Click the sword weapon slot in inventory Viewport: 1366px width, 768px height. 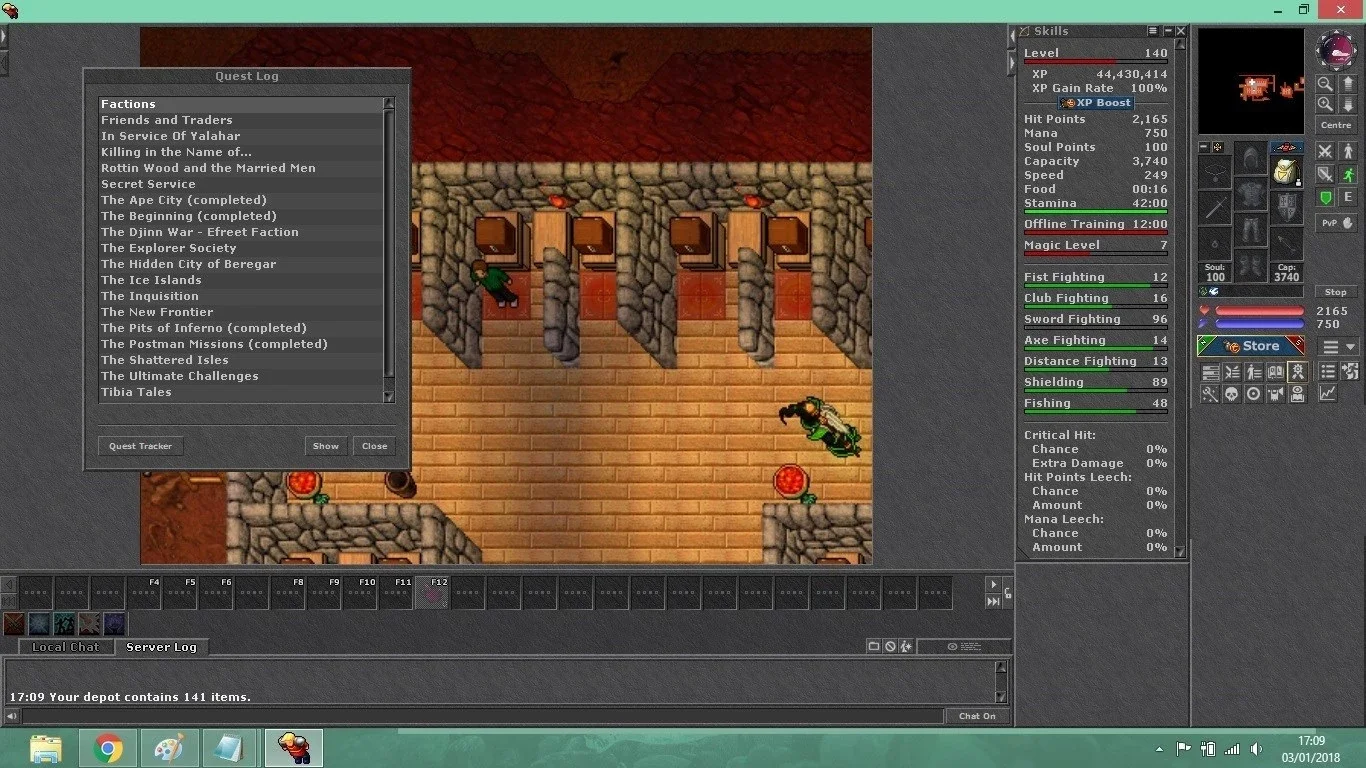(1216, 208)
